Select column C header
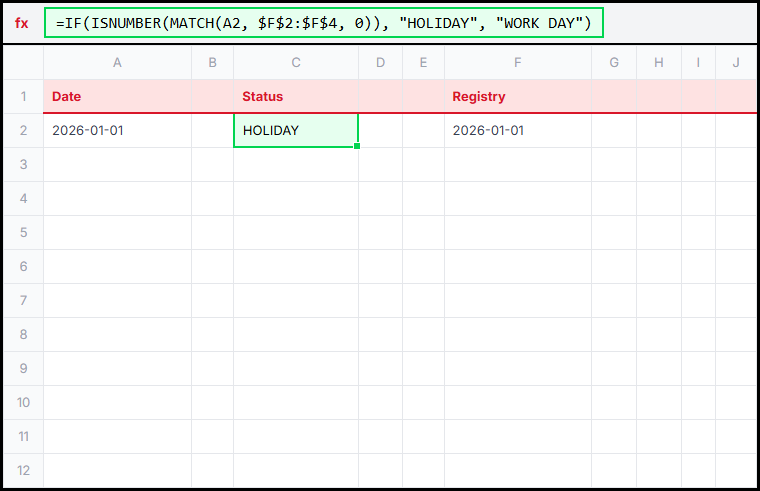The image size is (760, 491). (x=295, y=63)
